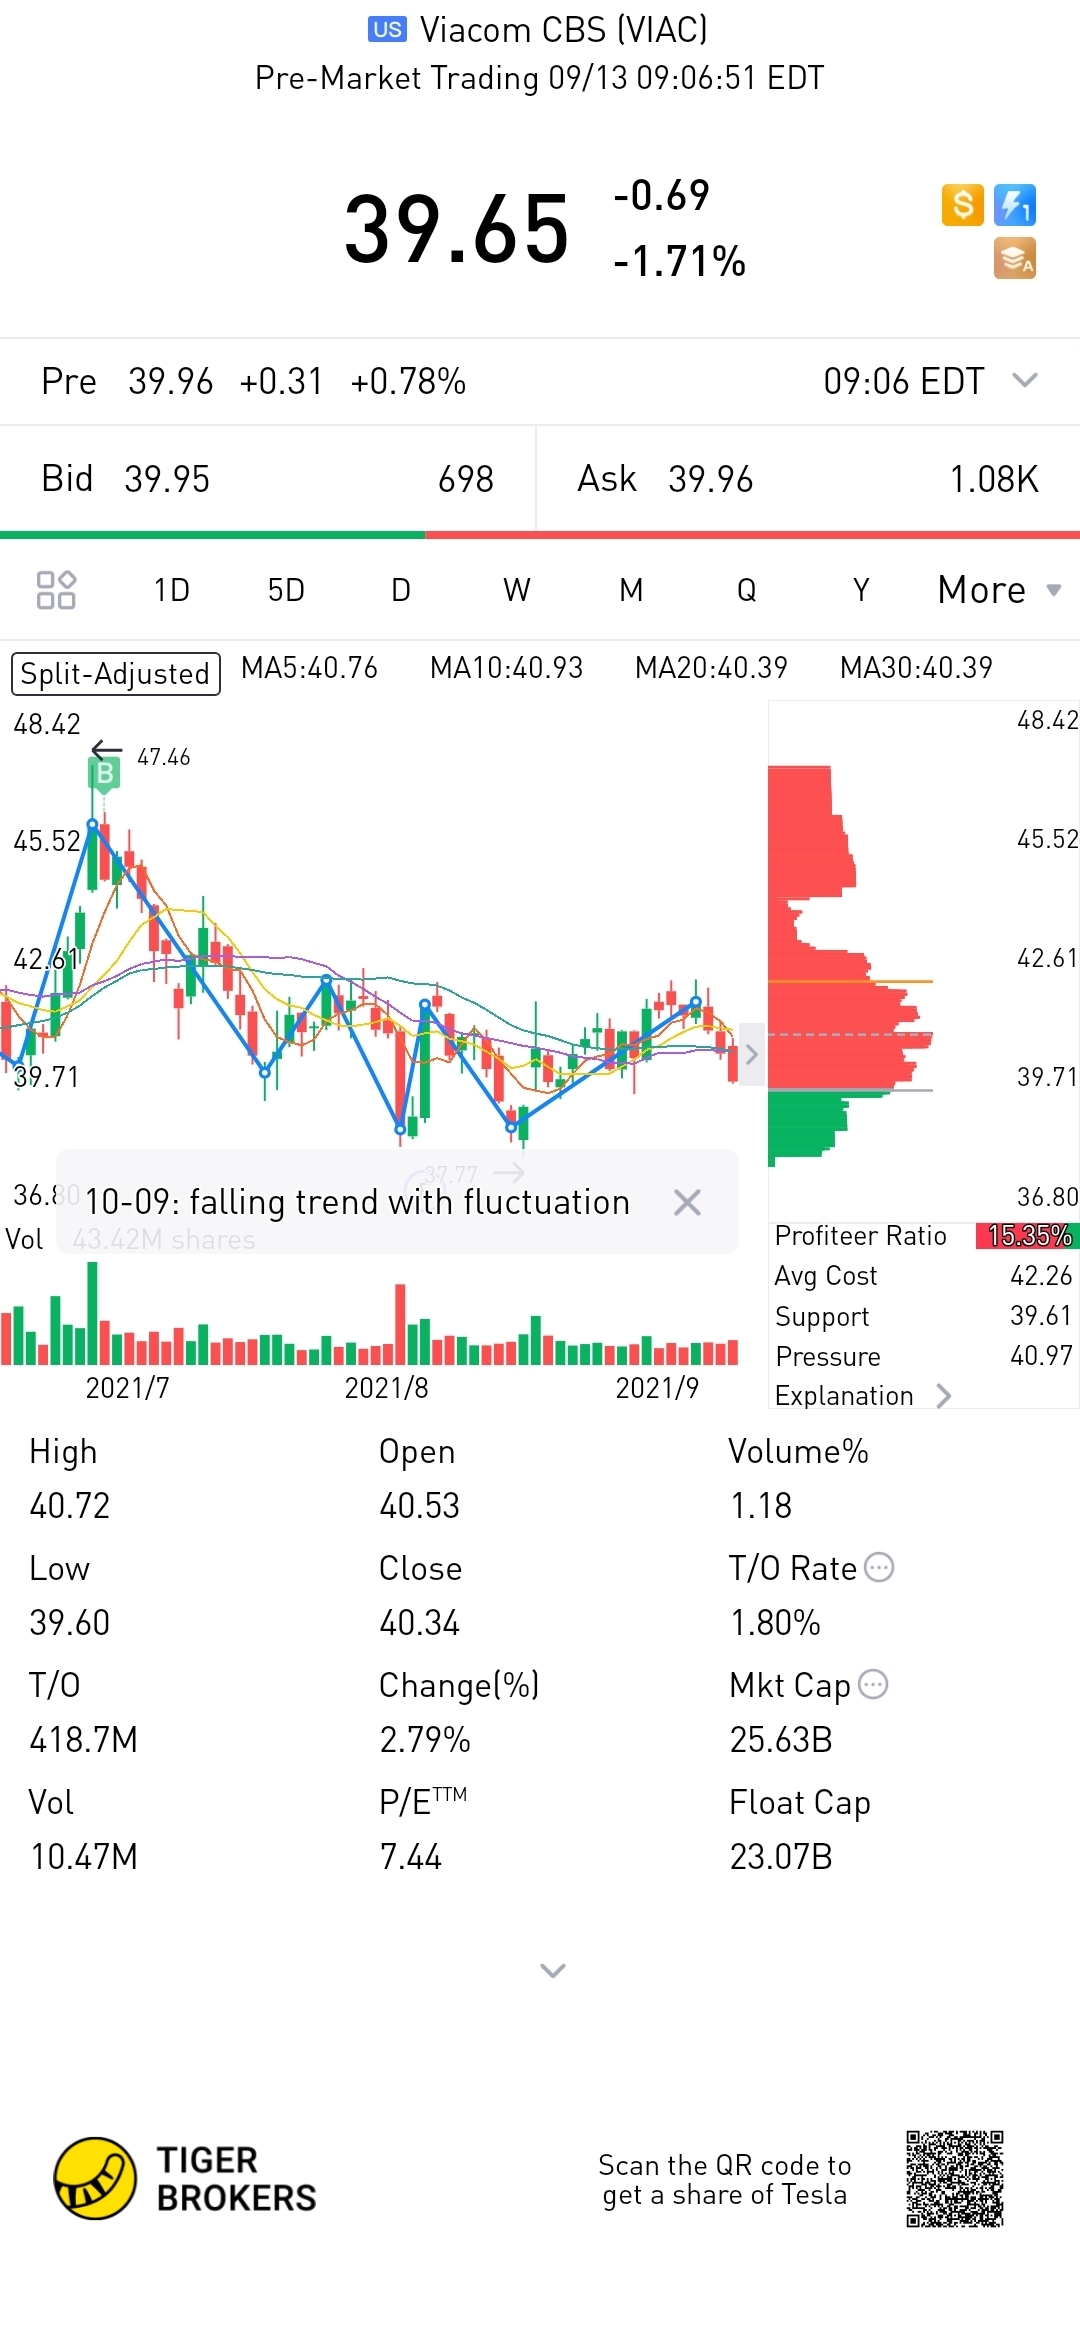Tap the Tiger Brokers logo

pos(185,2178)
